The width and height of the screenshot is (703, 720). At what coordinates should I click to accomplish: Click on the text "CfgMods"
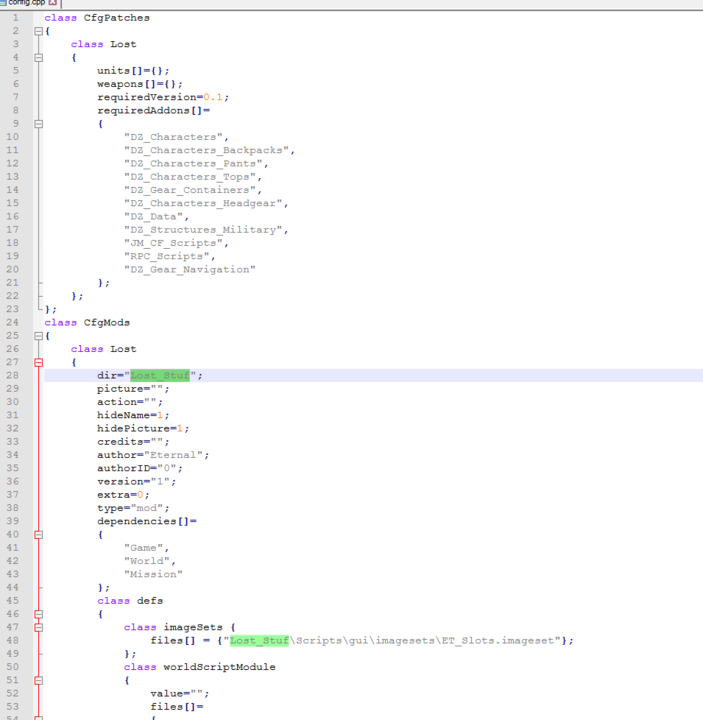tap(107, 322)
